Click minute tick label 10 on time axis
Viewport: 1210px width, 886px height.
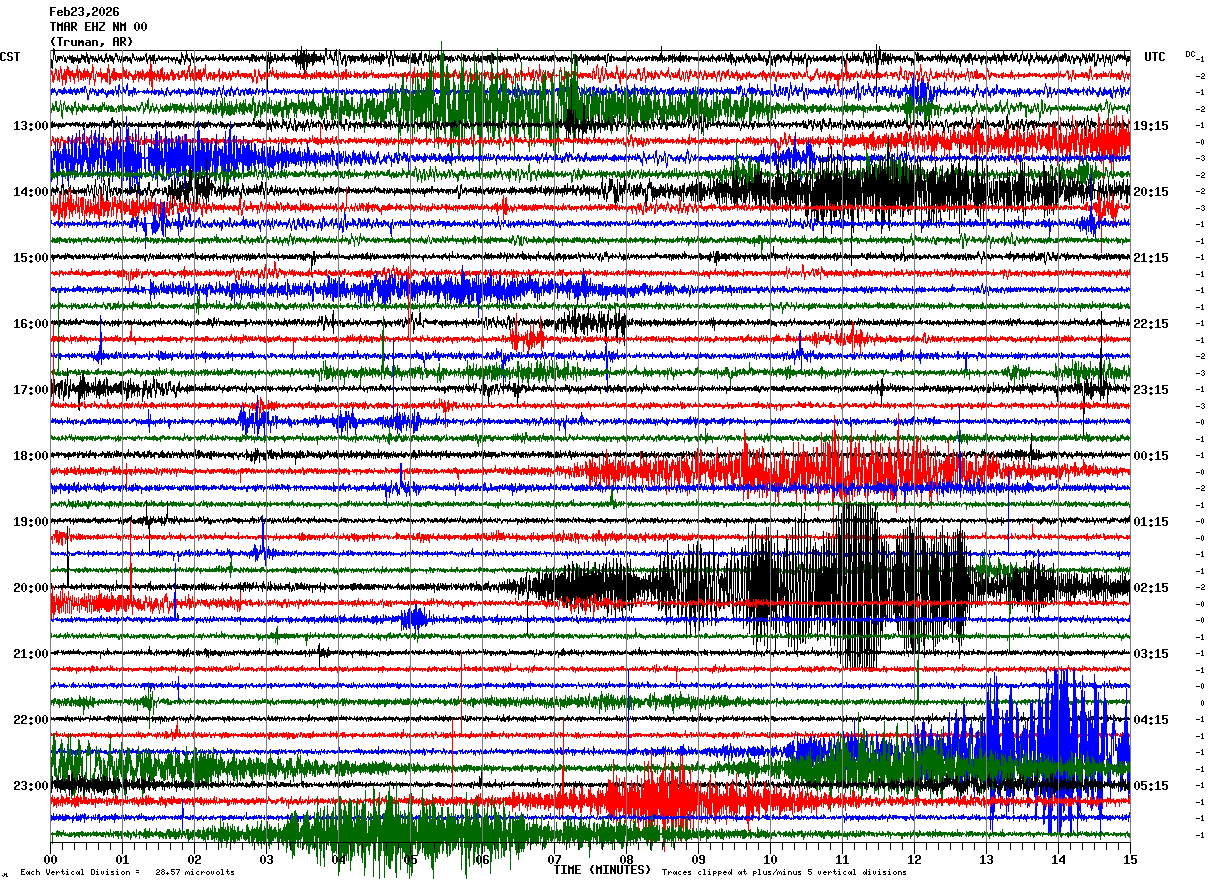(x=770, y=859)
